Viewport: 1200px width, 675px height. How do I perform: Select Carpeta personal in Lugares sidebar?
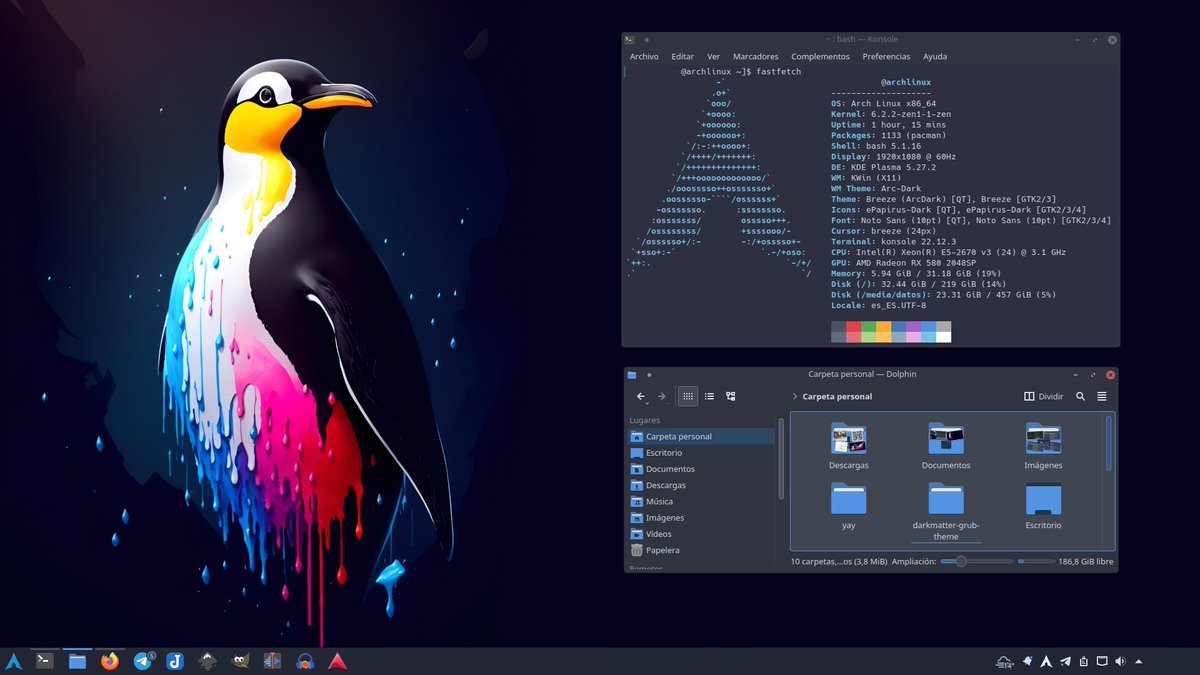(701, 436)
